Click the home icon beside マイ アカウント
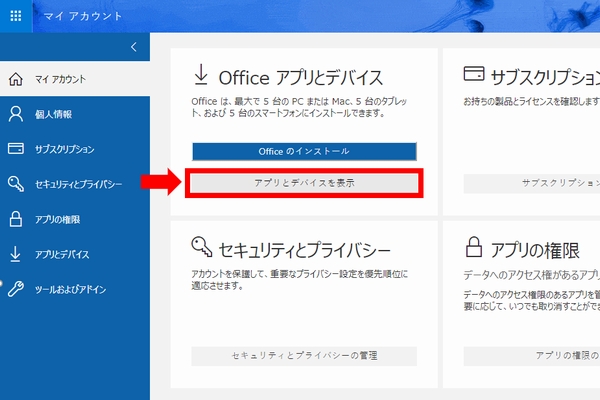The height and width of the screenshot is (400, 600). tap(16, 79)
